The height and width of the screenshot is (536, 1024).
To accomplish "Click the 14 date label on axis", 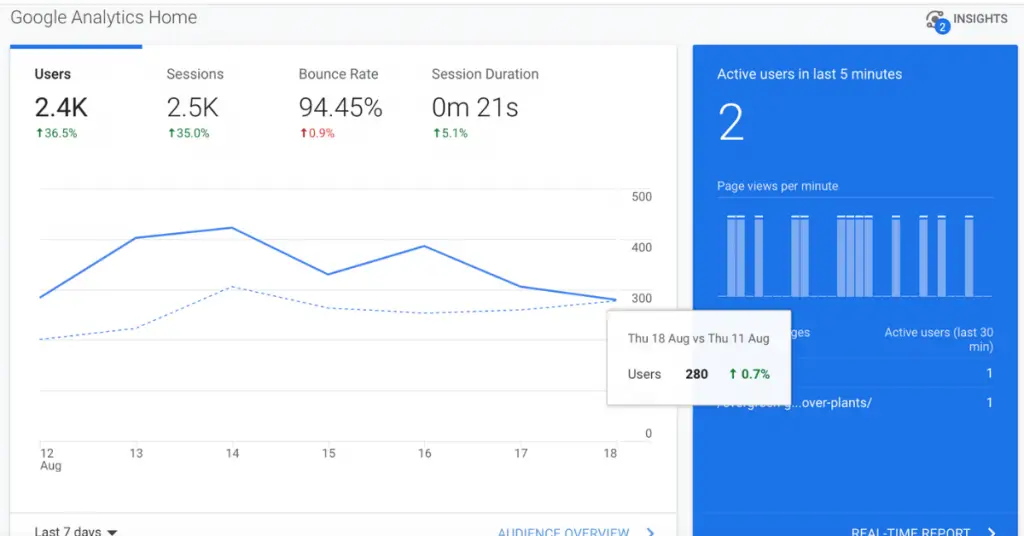I will coord(232,453).
